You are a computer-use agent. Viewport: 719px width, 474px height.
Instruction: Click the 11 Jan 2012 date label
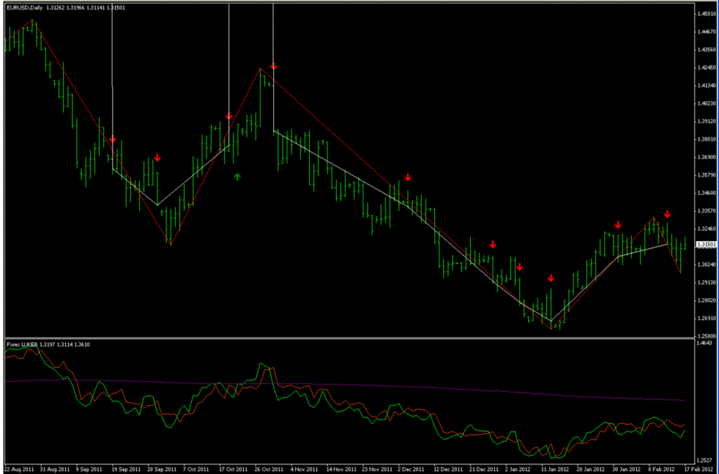[x=555, y=469]
